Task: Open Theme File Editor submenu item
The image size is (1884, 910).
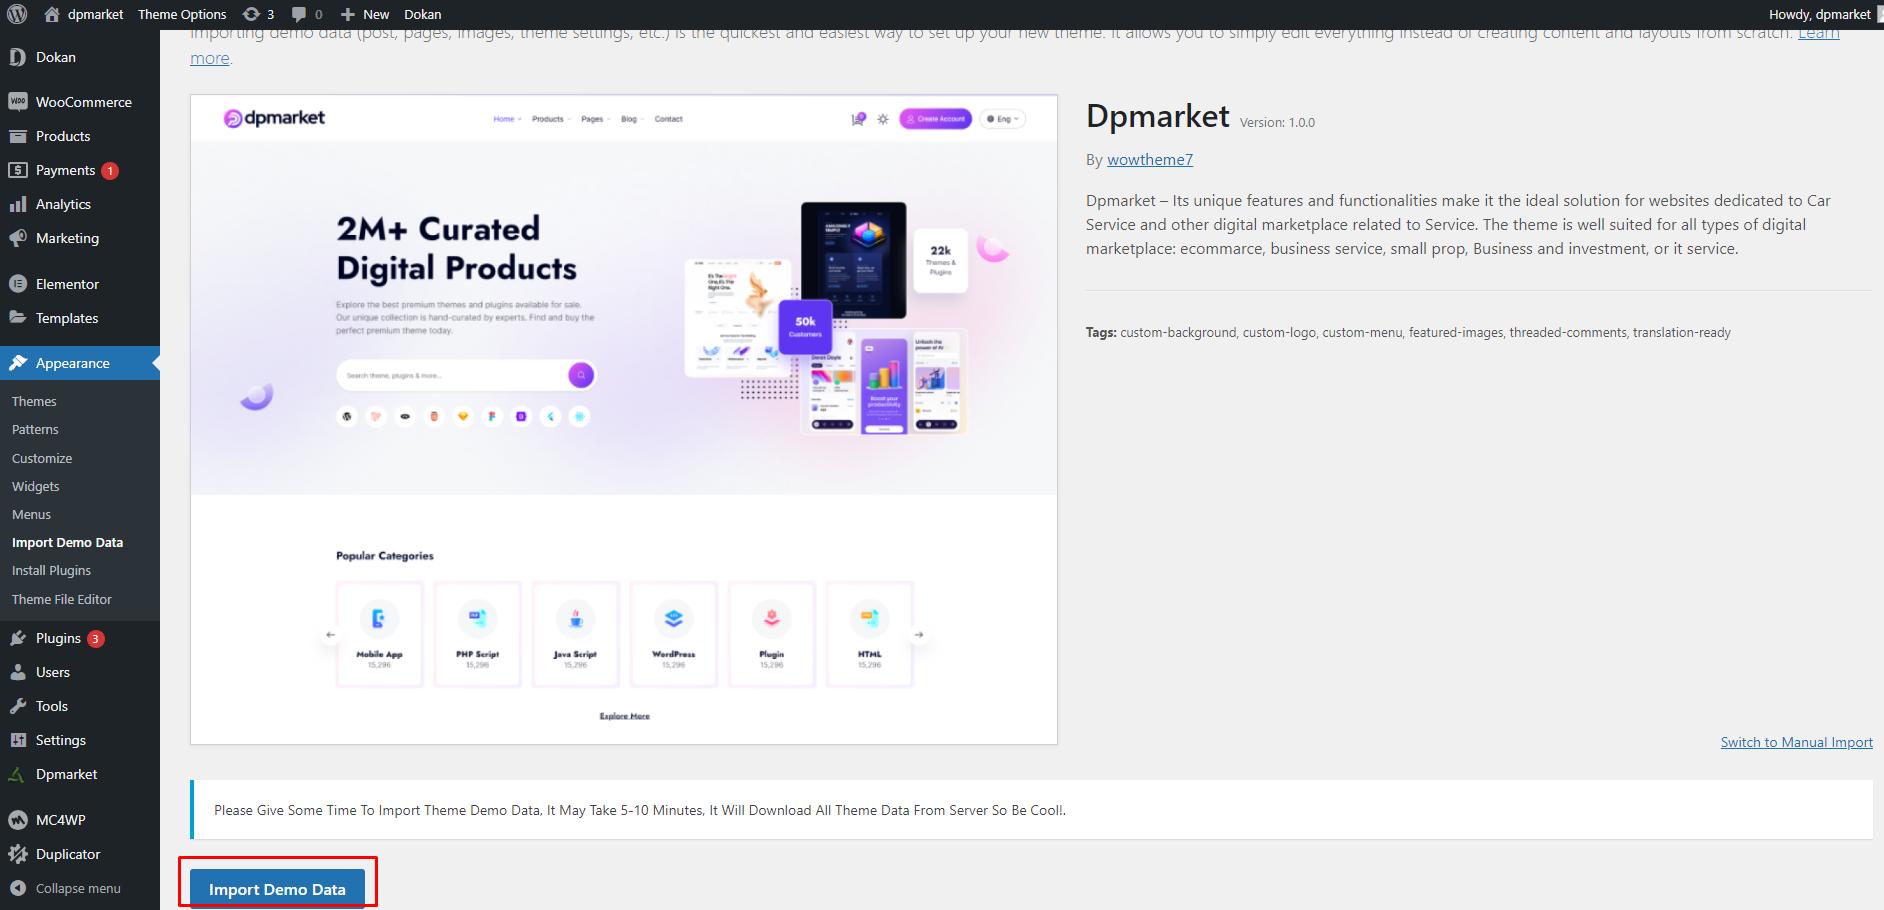Action: pos(62,599)
